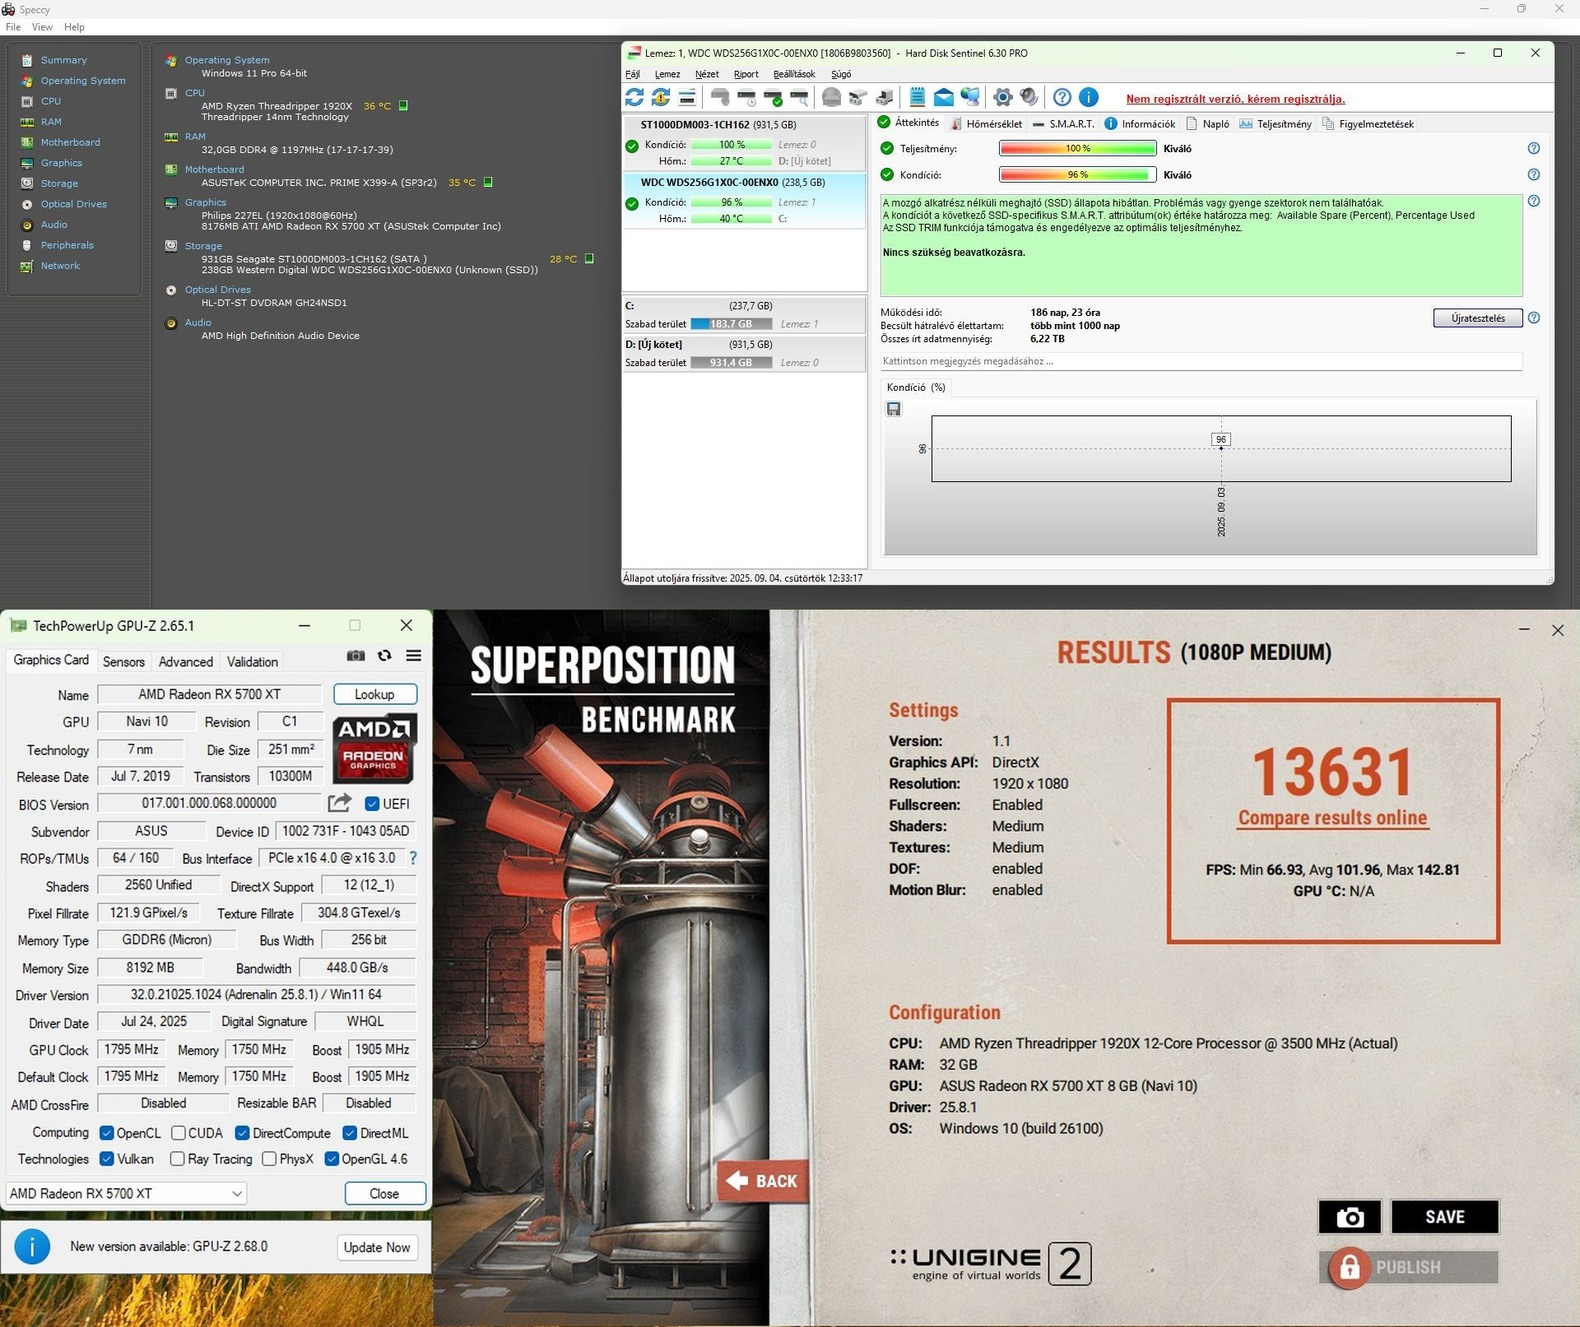Click the AMD Radeon logo in GPU-Z

pyautogui.click(x=374, y=748)
